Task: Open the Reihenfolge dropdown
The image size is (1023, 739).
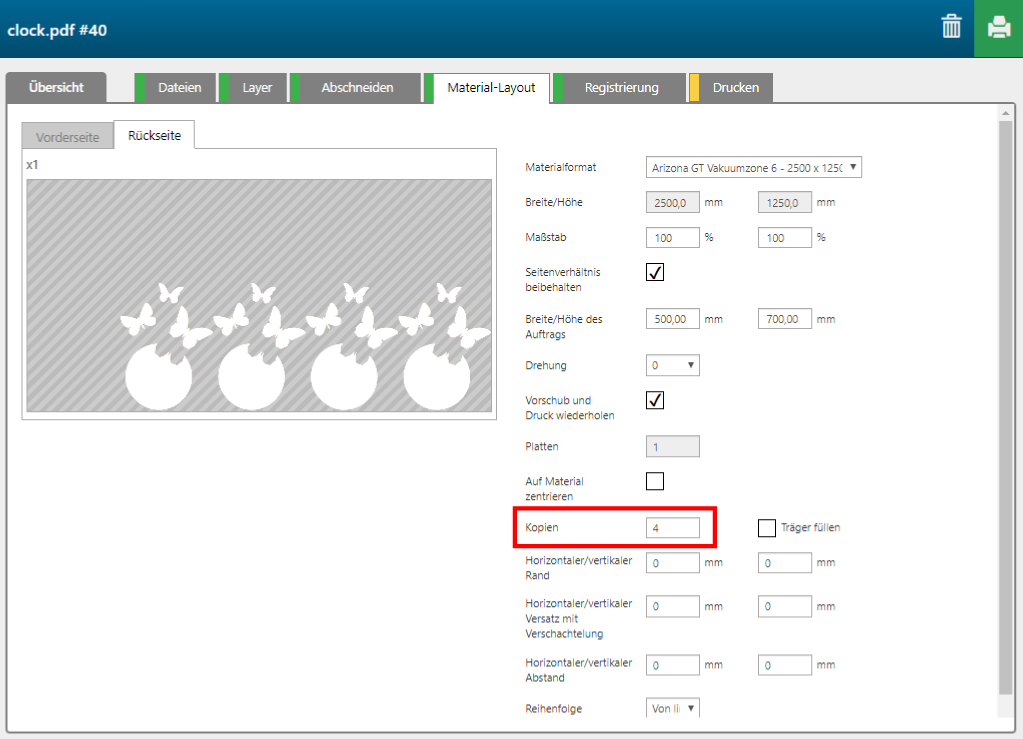Action: (673, 708)
